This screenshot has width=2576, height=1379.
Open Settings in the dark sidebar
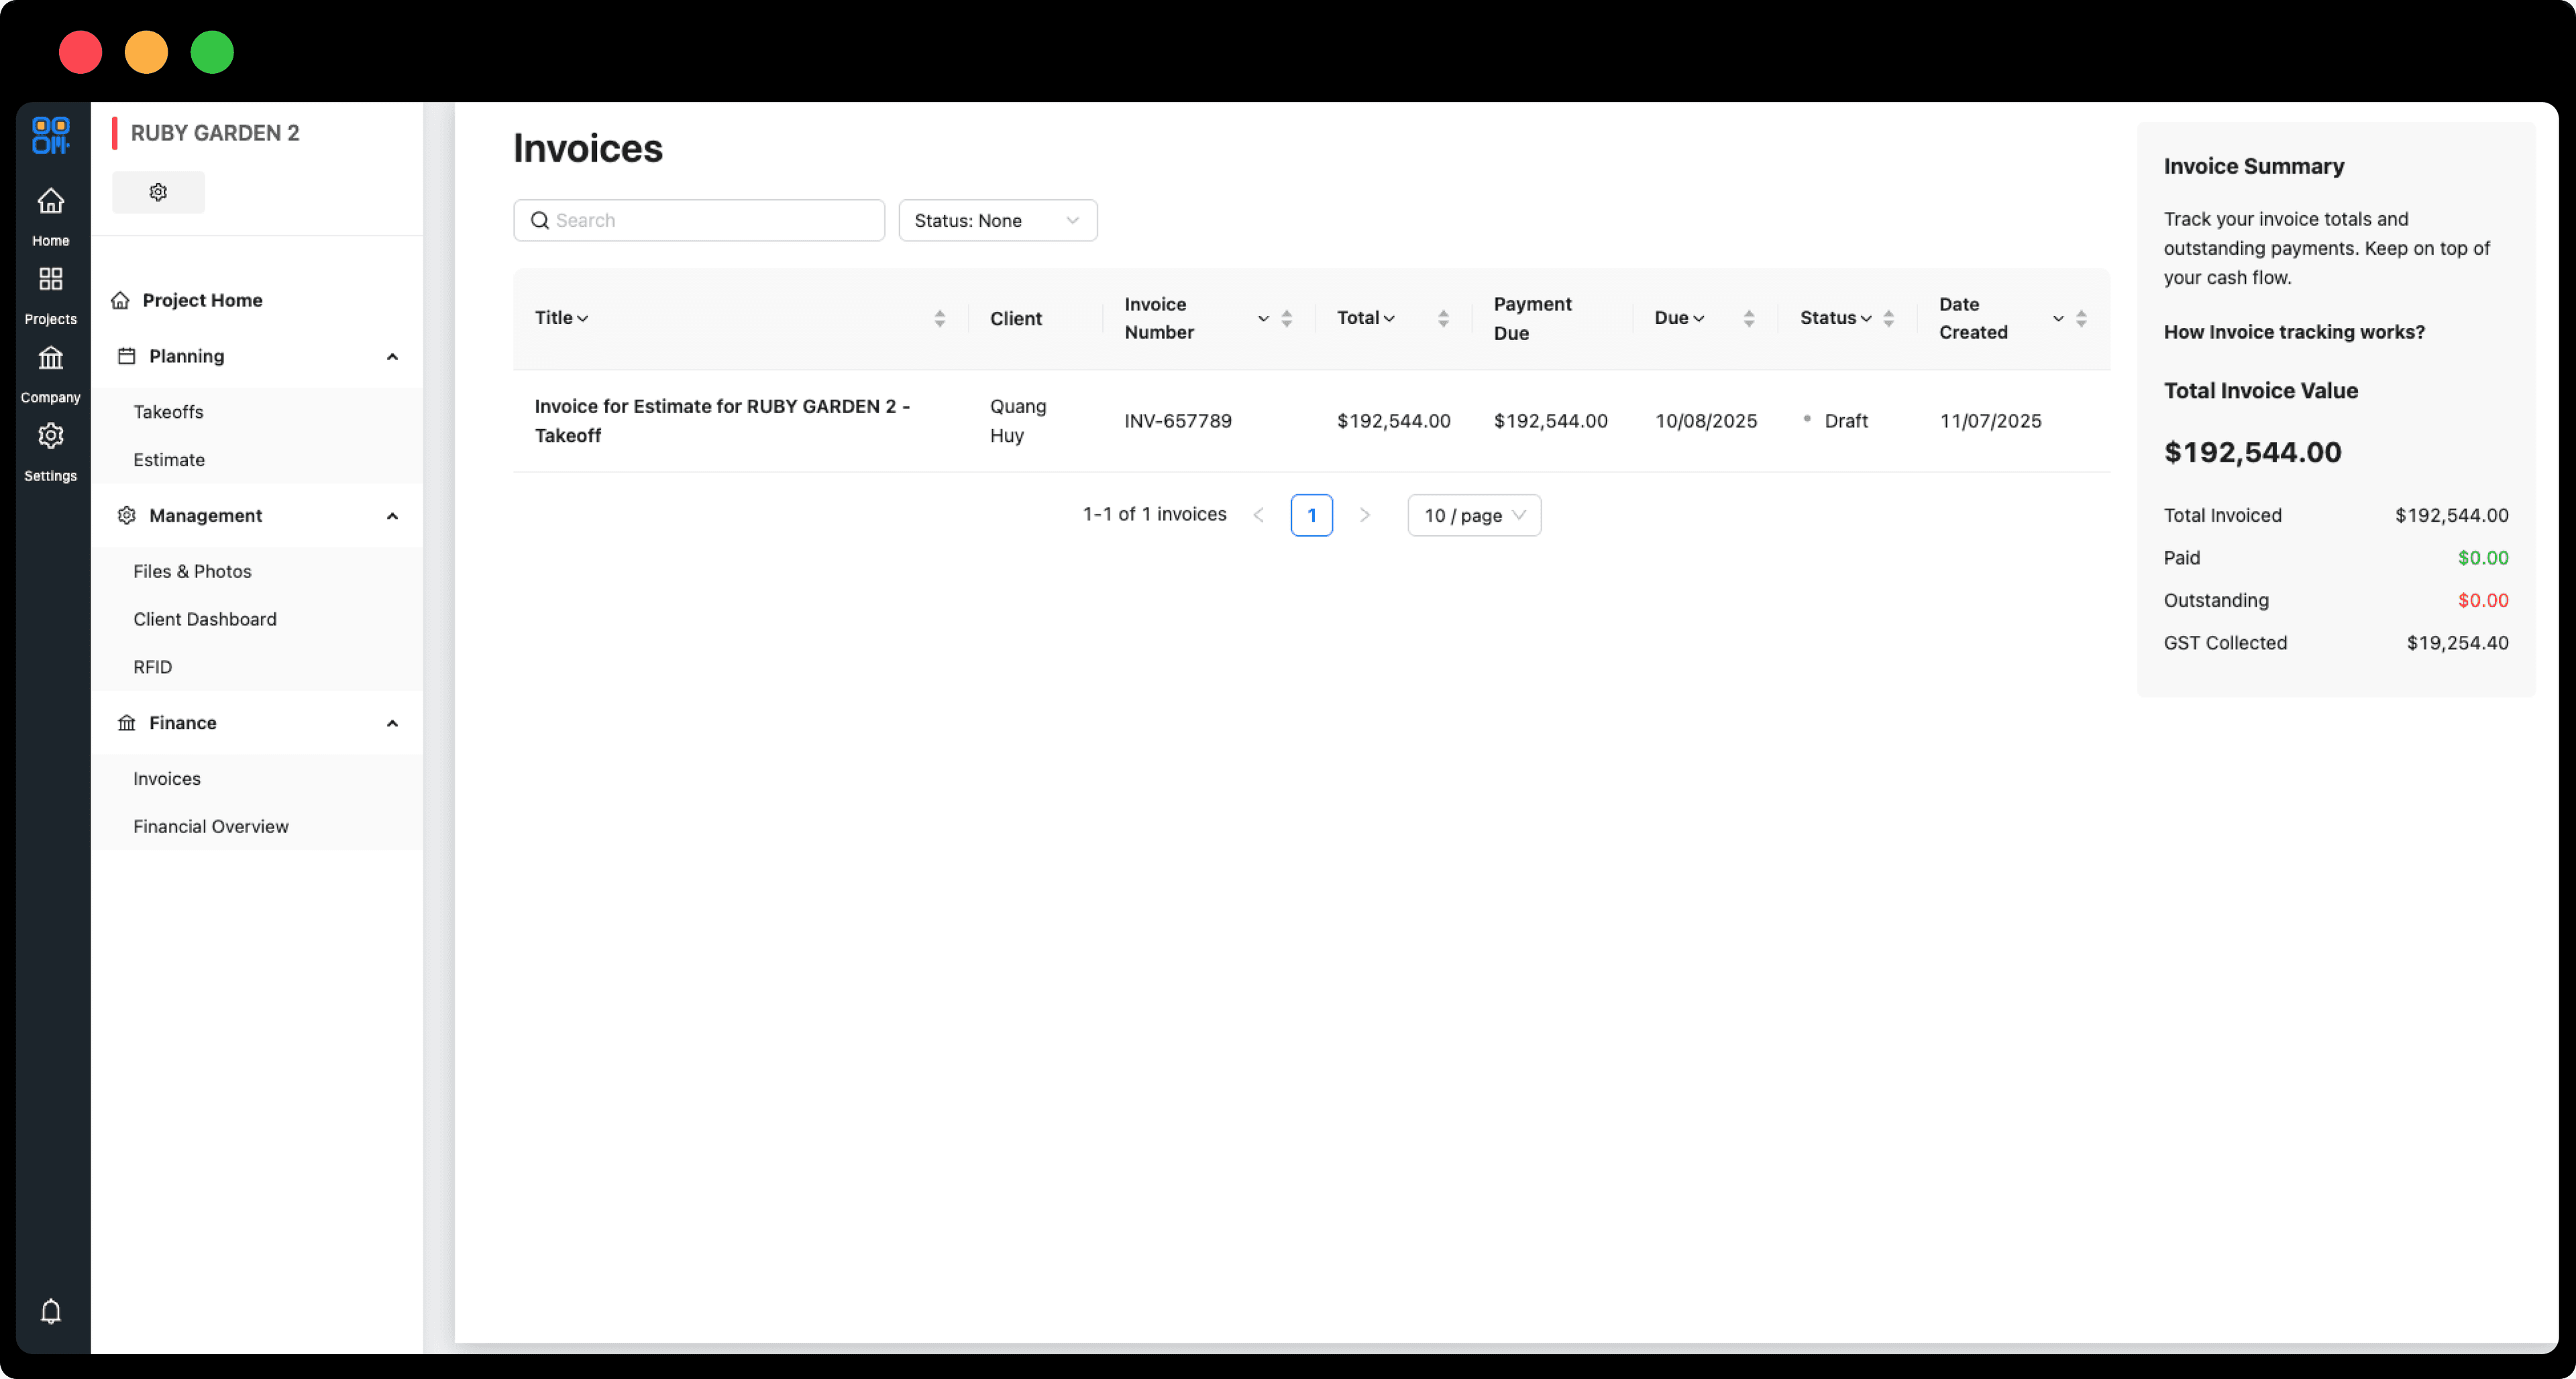(x=50, y=453)
